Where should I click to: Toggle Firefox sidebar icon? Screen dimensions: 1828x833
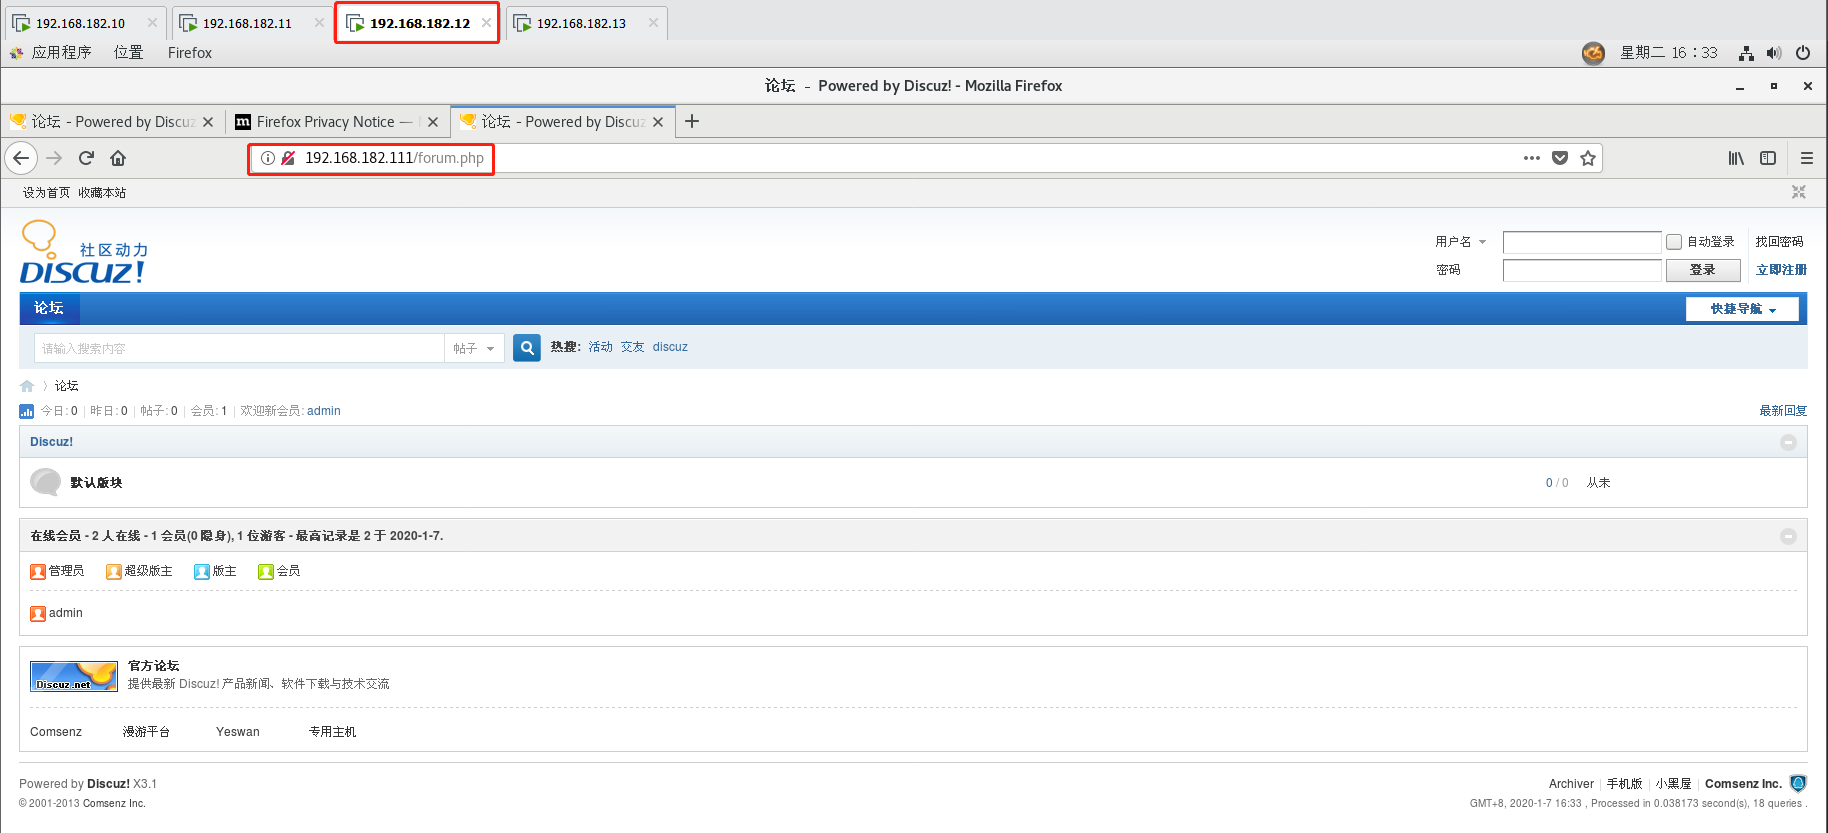1768,158
